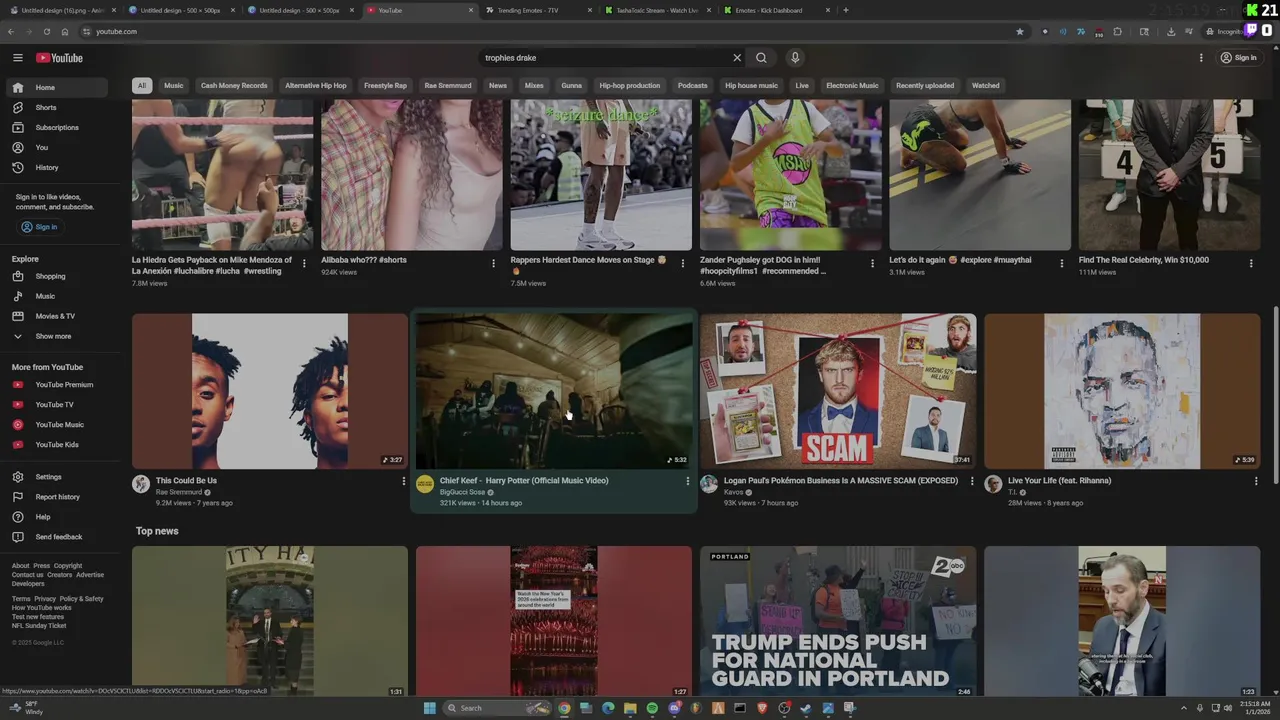Open YouTube settings three-dot menu near Sign in
The height and width of the screenshot is (720, 1280).
pos(1201,58)
